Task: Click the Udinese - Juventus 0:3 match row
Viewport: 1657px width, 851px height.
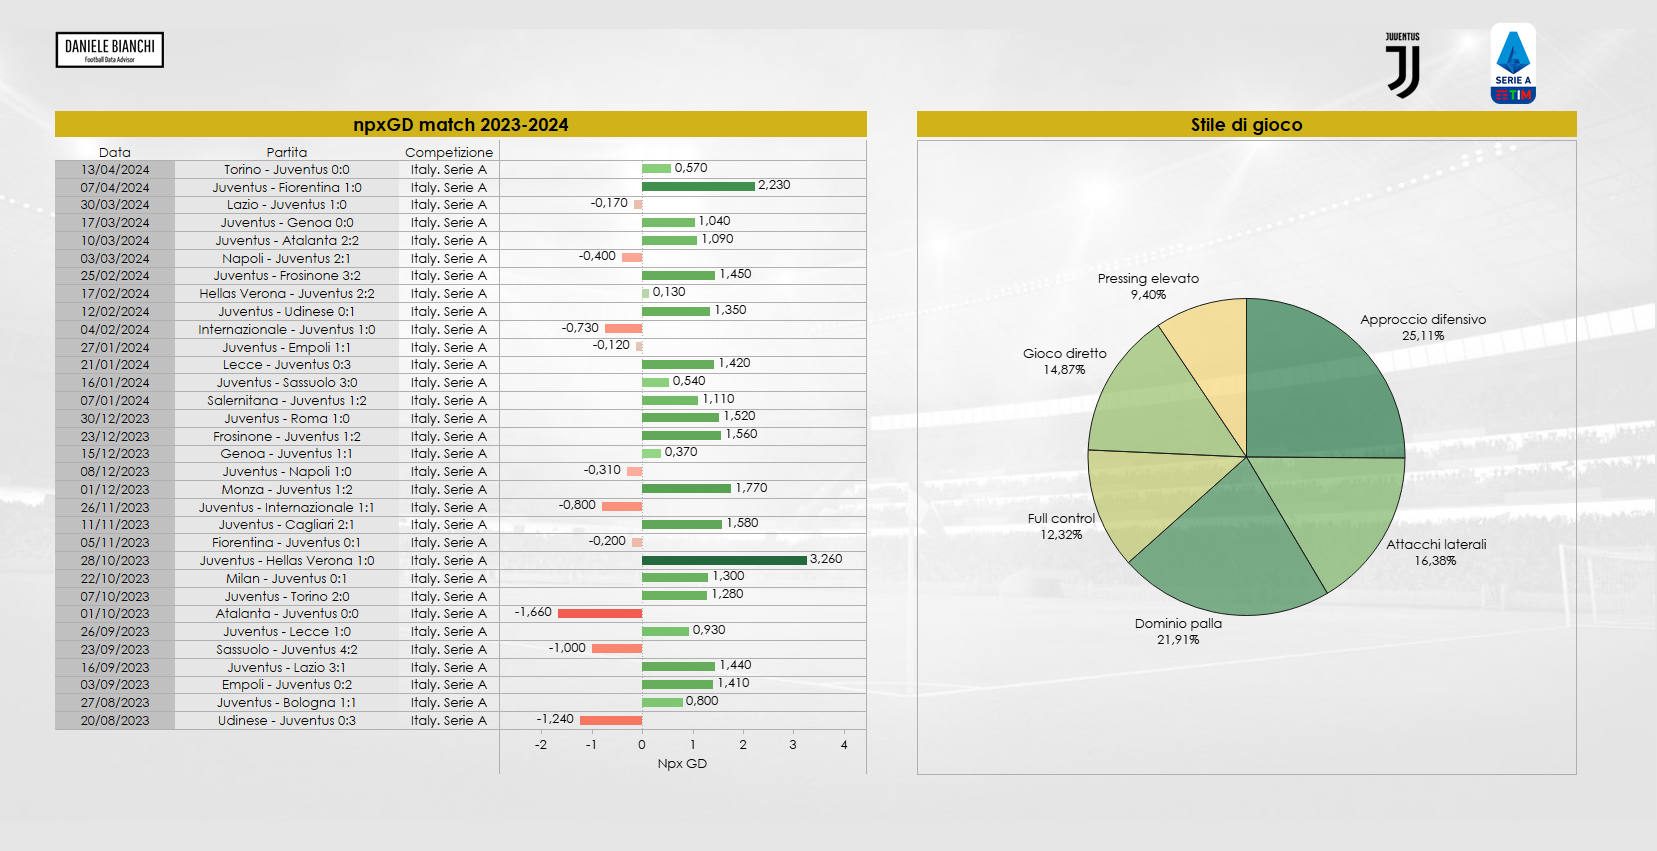Action: (x=287, y=720)
